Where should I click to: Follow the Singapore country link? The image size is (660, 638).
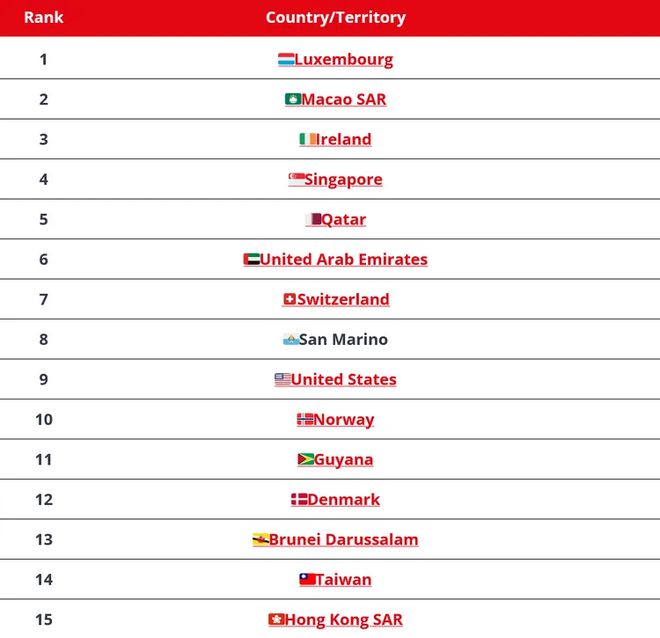pyautogui.click(x=343, y=180)
